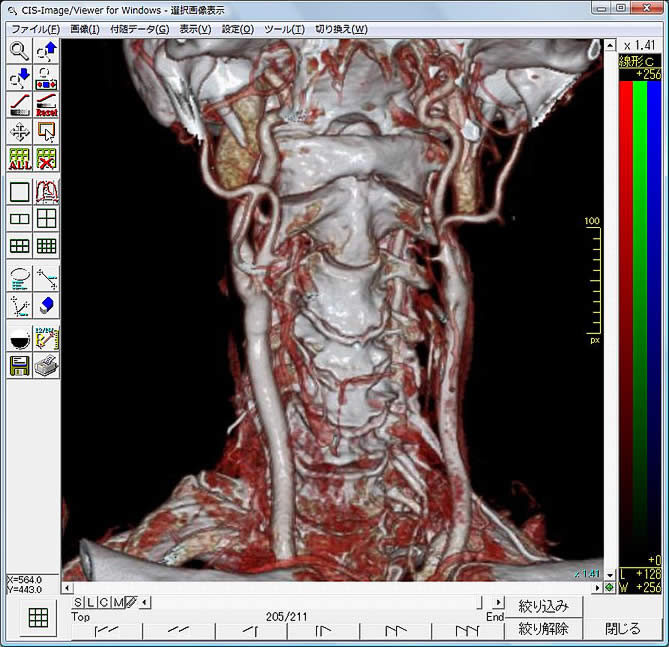This screenshot has width=669, height=647.
Task: Click the vertical scrollbar up arrow
Action: (x=610, y=44)
